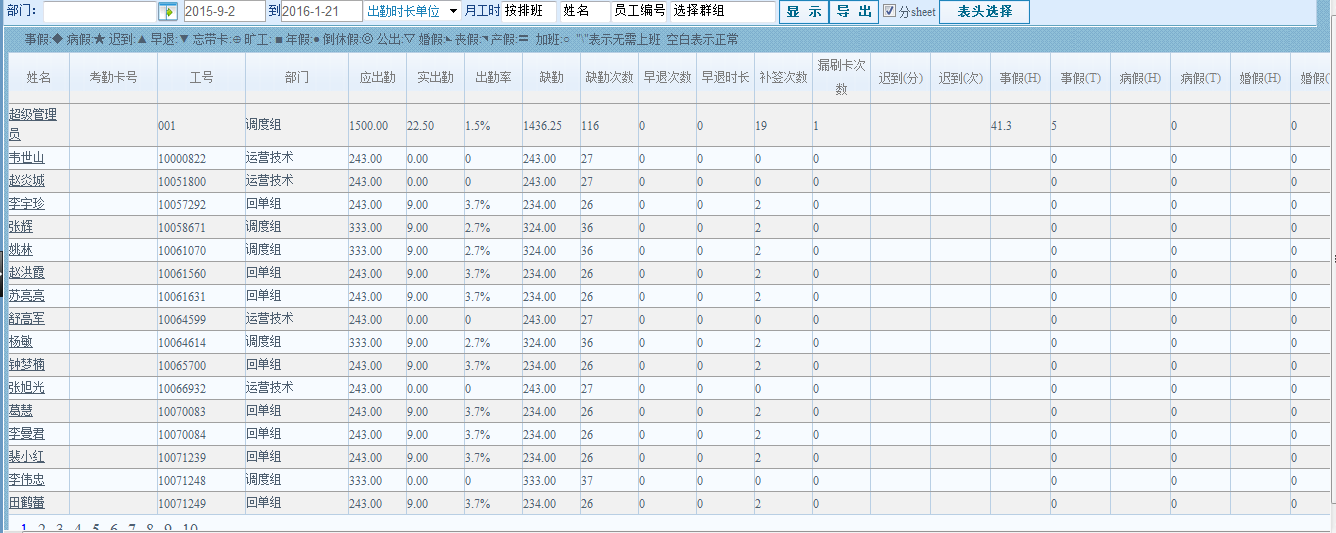
Task: Select 调度组 in 张辉's row
Action: (x=264, y=227)
